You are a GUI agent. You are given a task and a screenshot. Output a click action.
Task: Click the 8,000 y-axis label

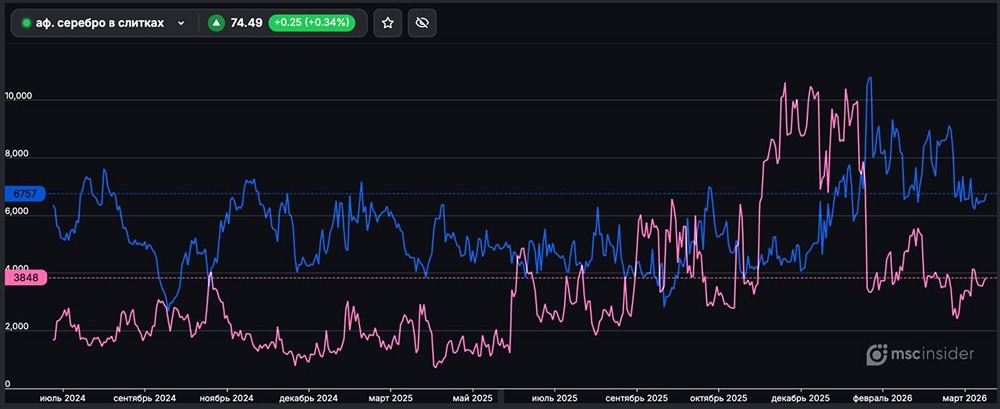(x=19, y=155)
